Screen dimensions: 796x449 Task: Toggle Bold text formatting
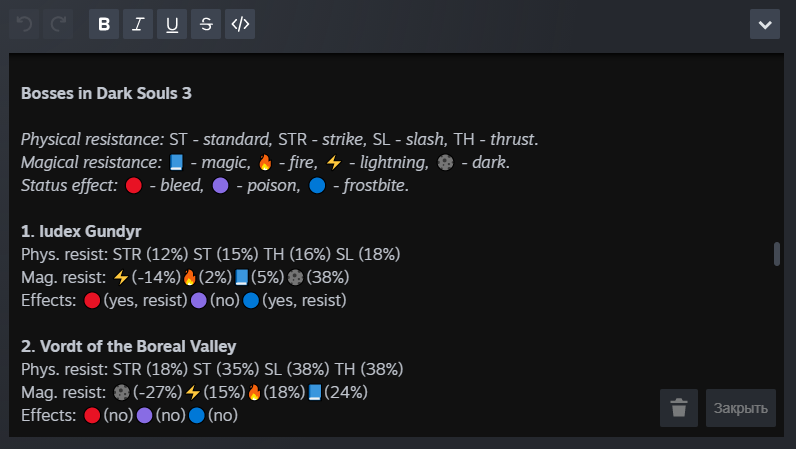click(104, 25)
